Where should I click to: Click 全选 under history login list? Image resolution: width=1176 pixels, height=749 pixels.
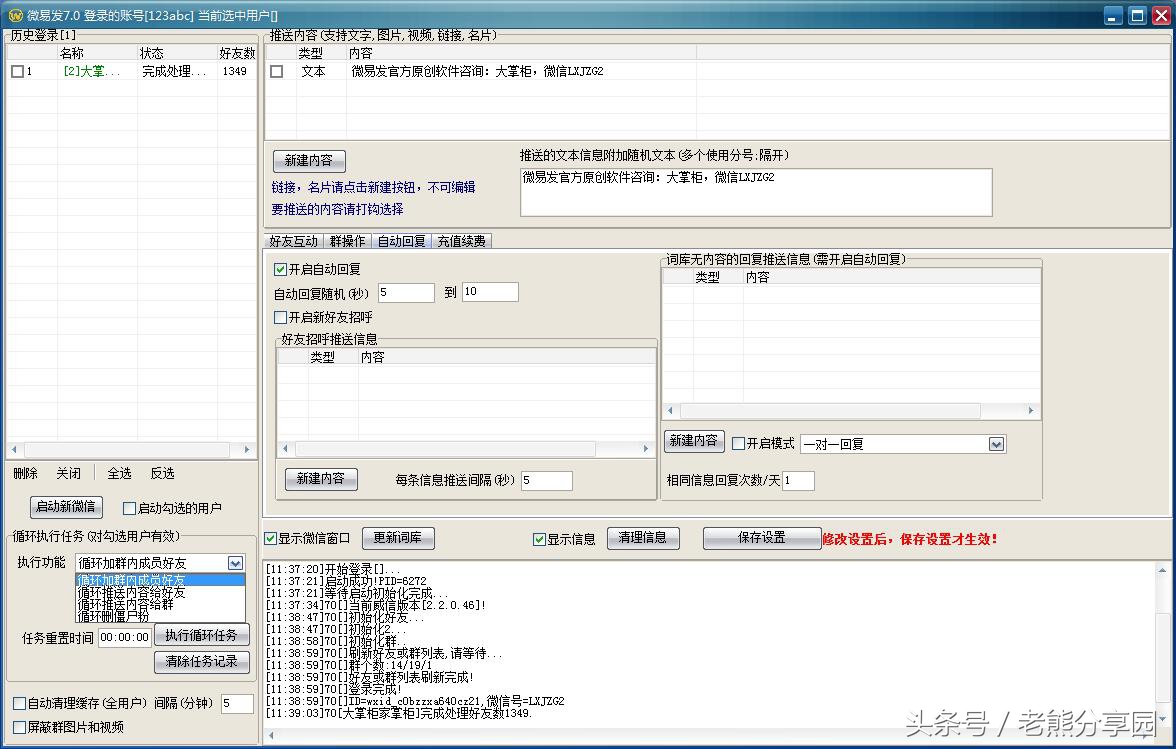click(119, 473)
